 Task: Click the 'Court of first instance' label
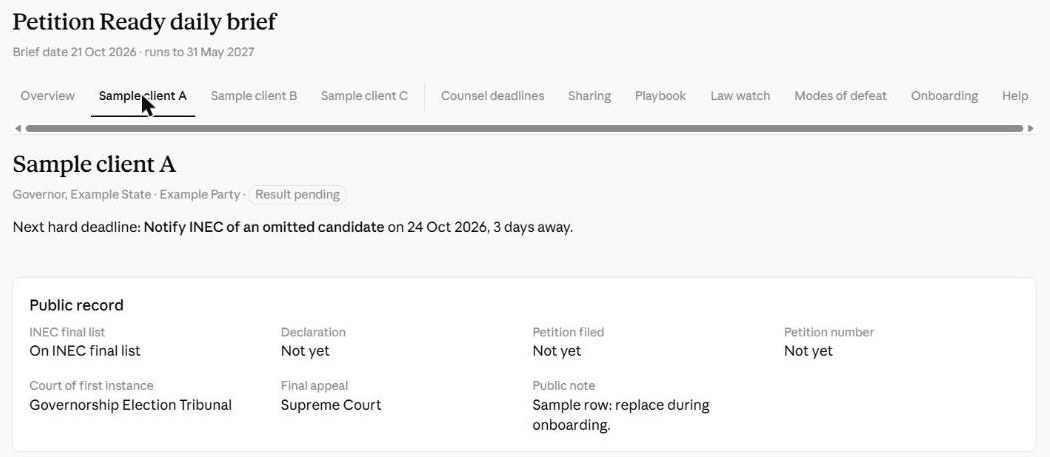pyautogui.click(x=91, y=386)
